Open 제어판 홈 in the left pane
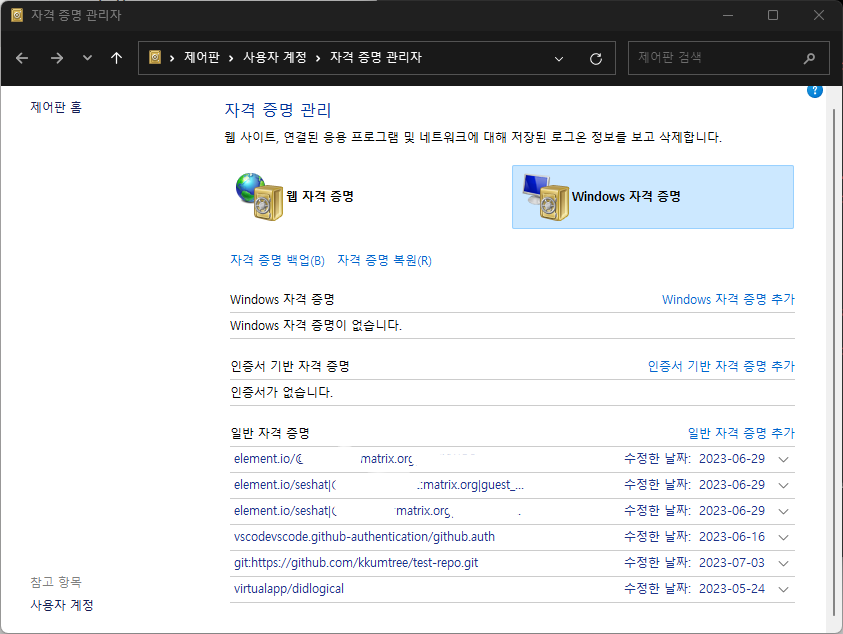 [56, 107]
